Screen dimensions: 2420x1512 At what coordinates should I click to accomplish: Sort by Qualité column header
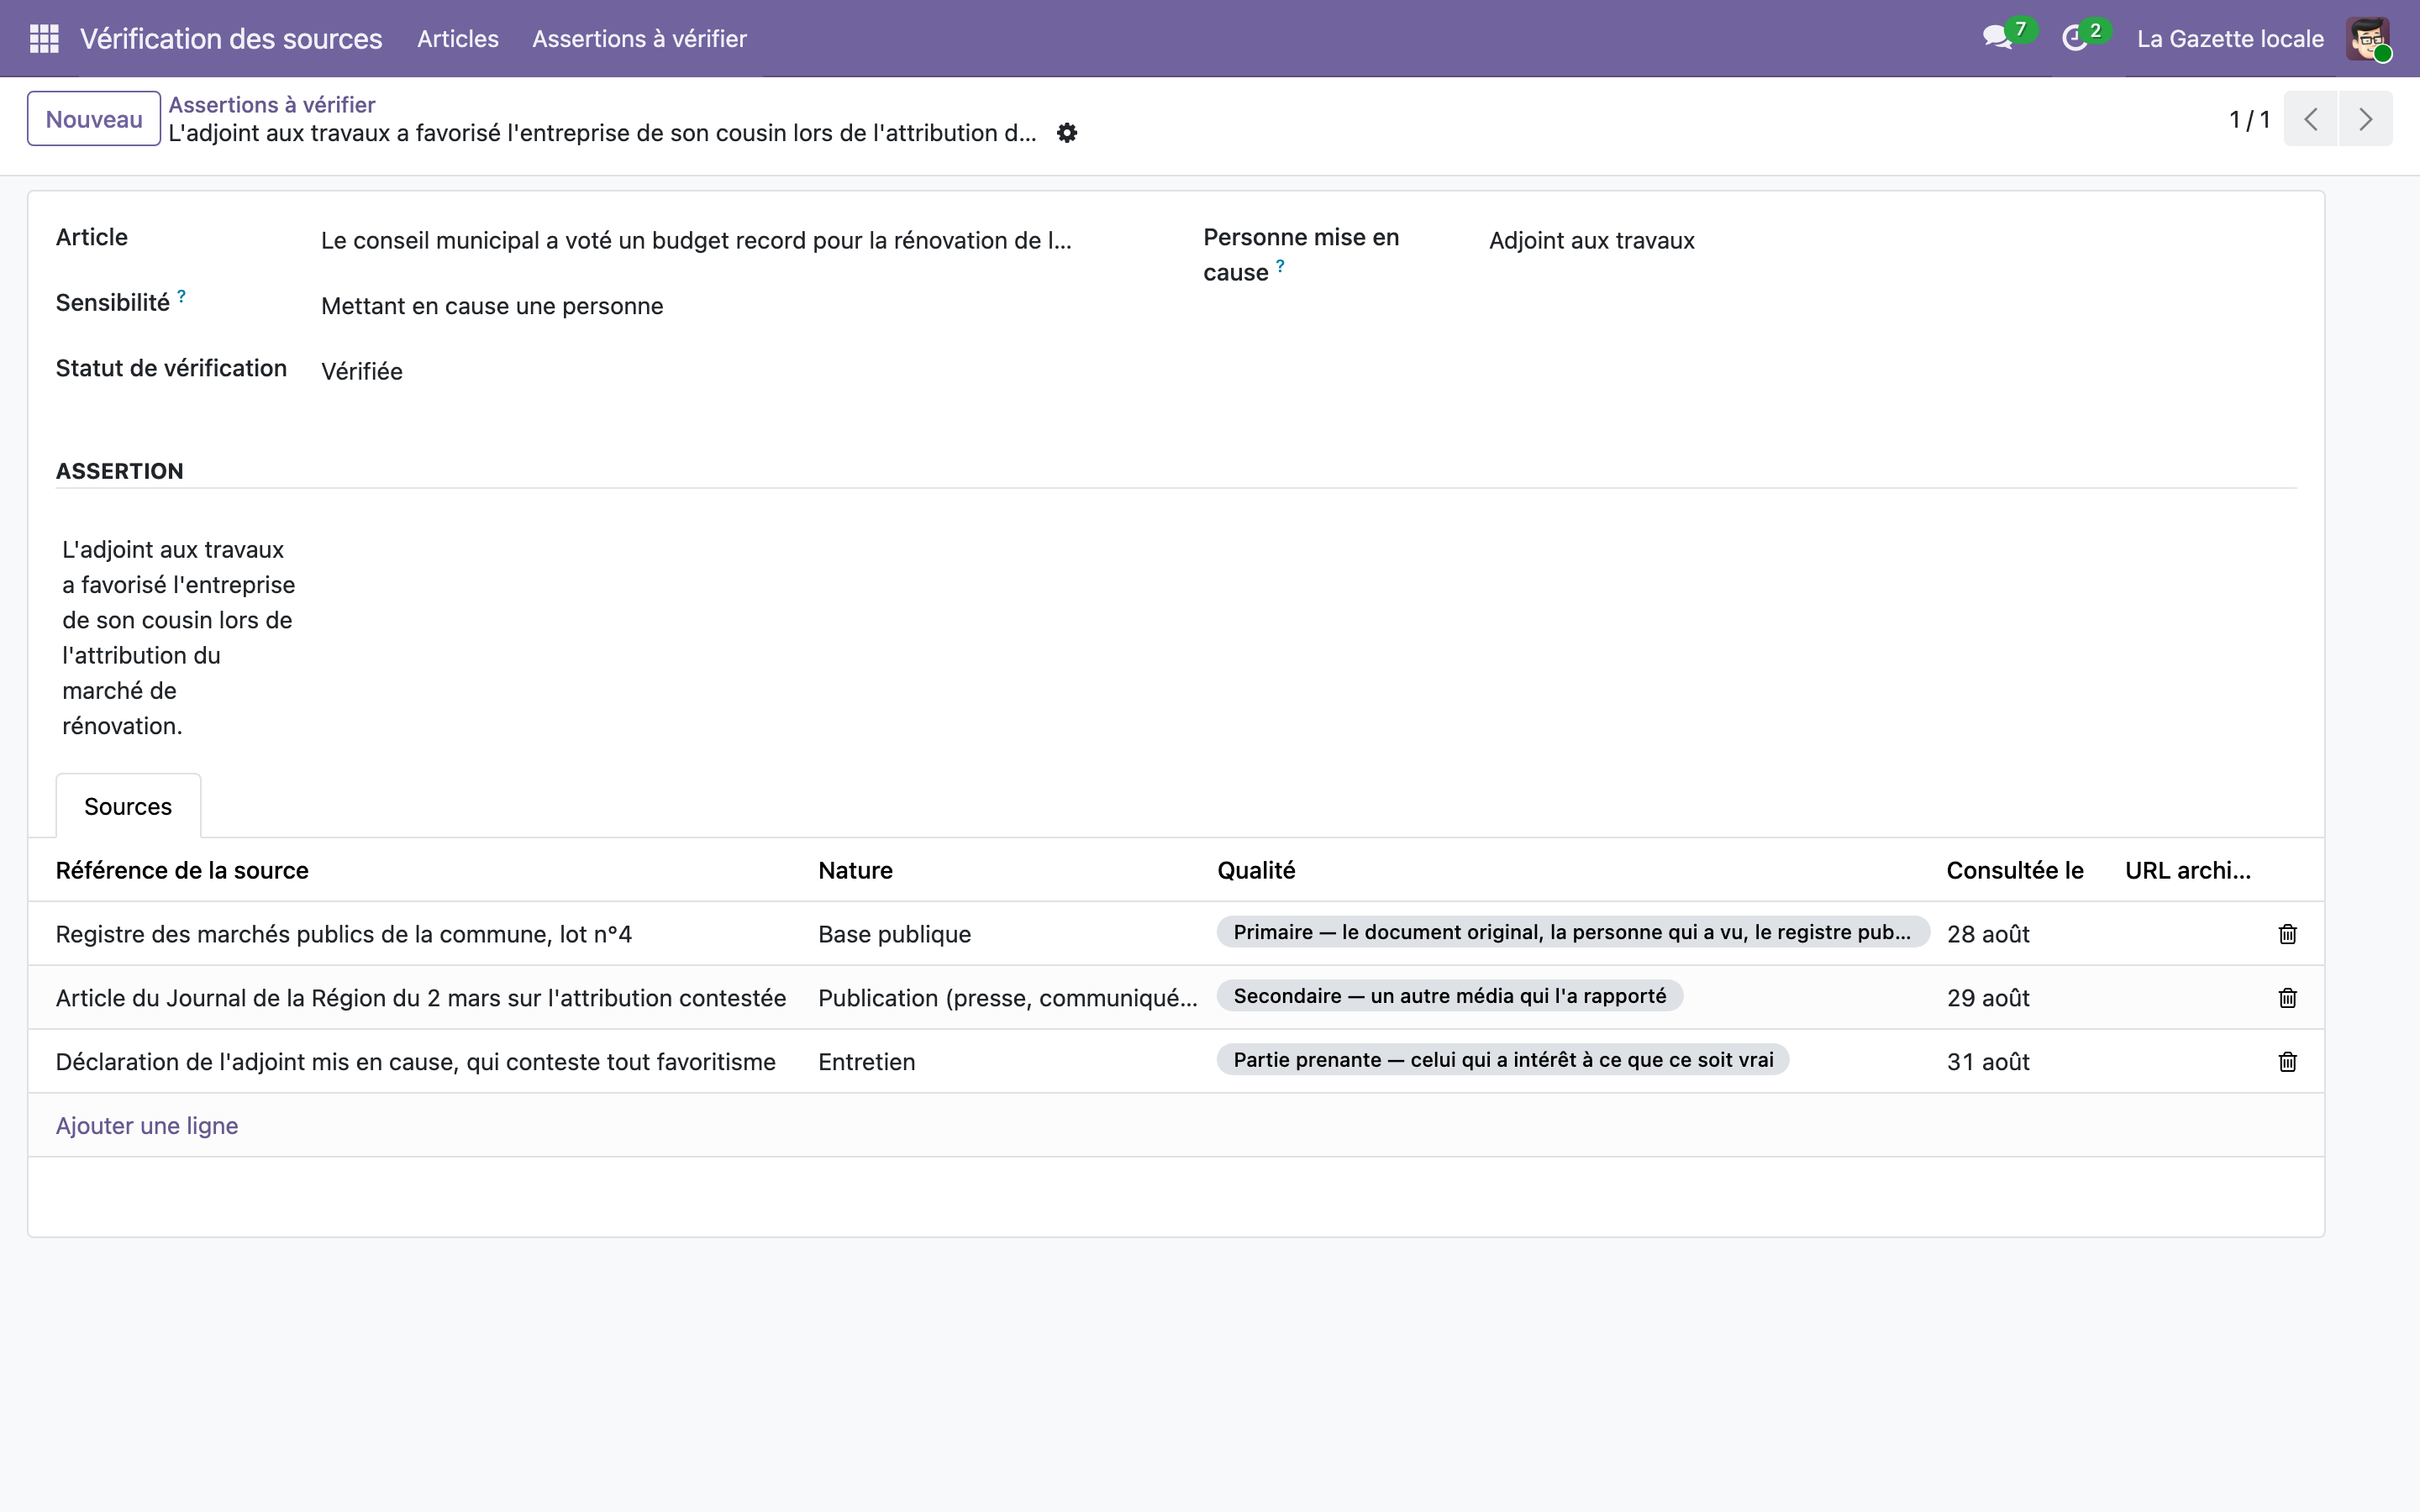[x=1256, y=871]
